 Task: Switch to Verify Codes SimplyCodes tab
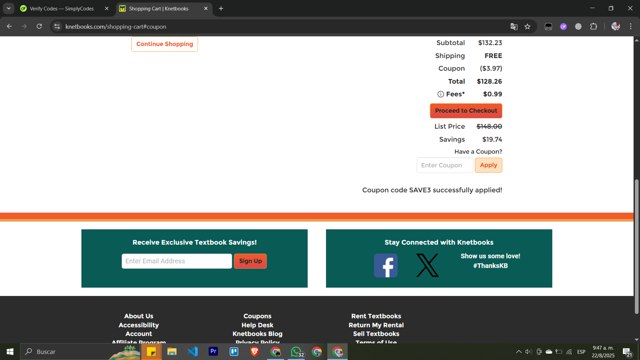click(x=62, y=8)
